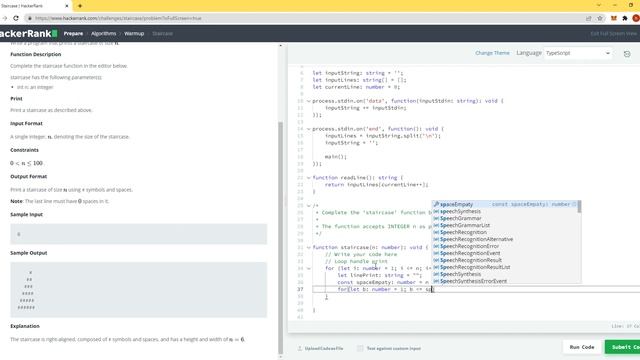The width and height of the screenshot is (640, 360).
Task: Click the 'Write your code here' comment
Action: (x=361, y=254)
